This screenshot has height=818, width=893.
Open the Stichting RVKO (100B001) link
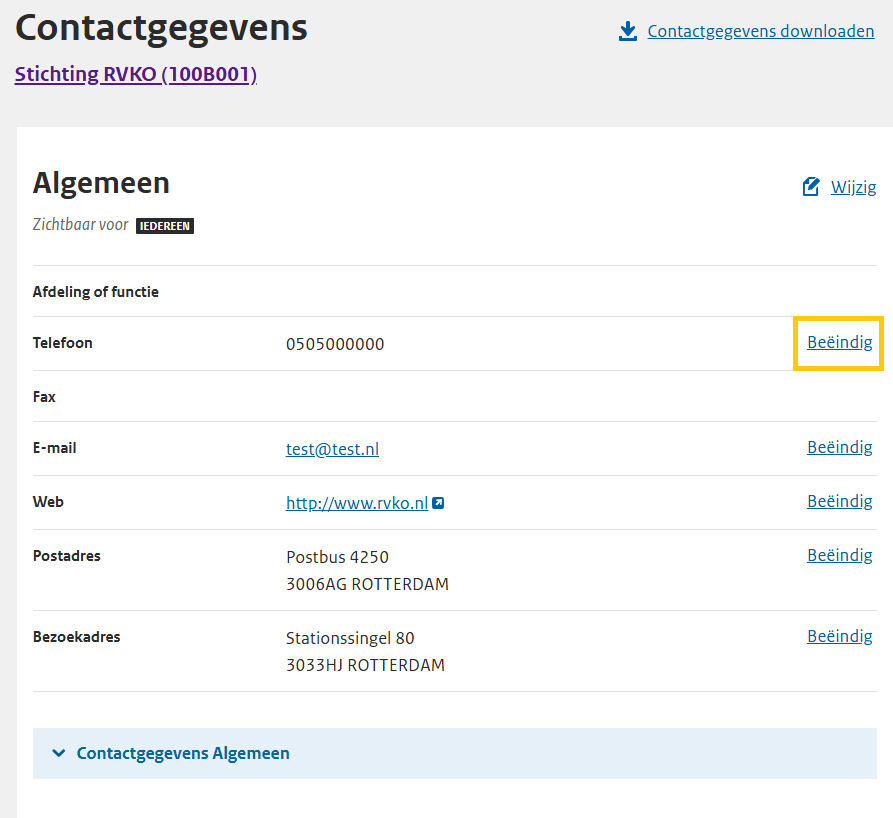pyautogui.click(x=135, y=74)
